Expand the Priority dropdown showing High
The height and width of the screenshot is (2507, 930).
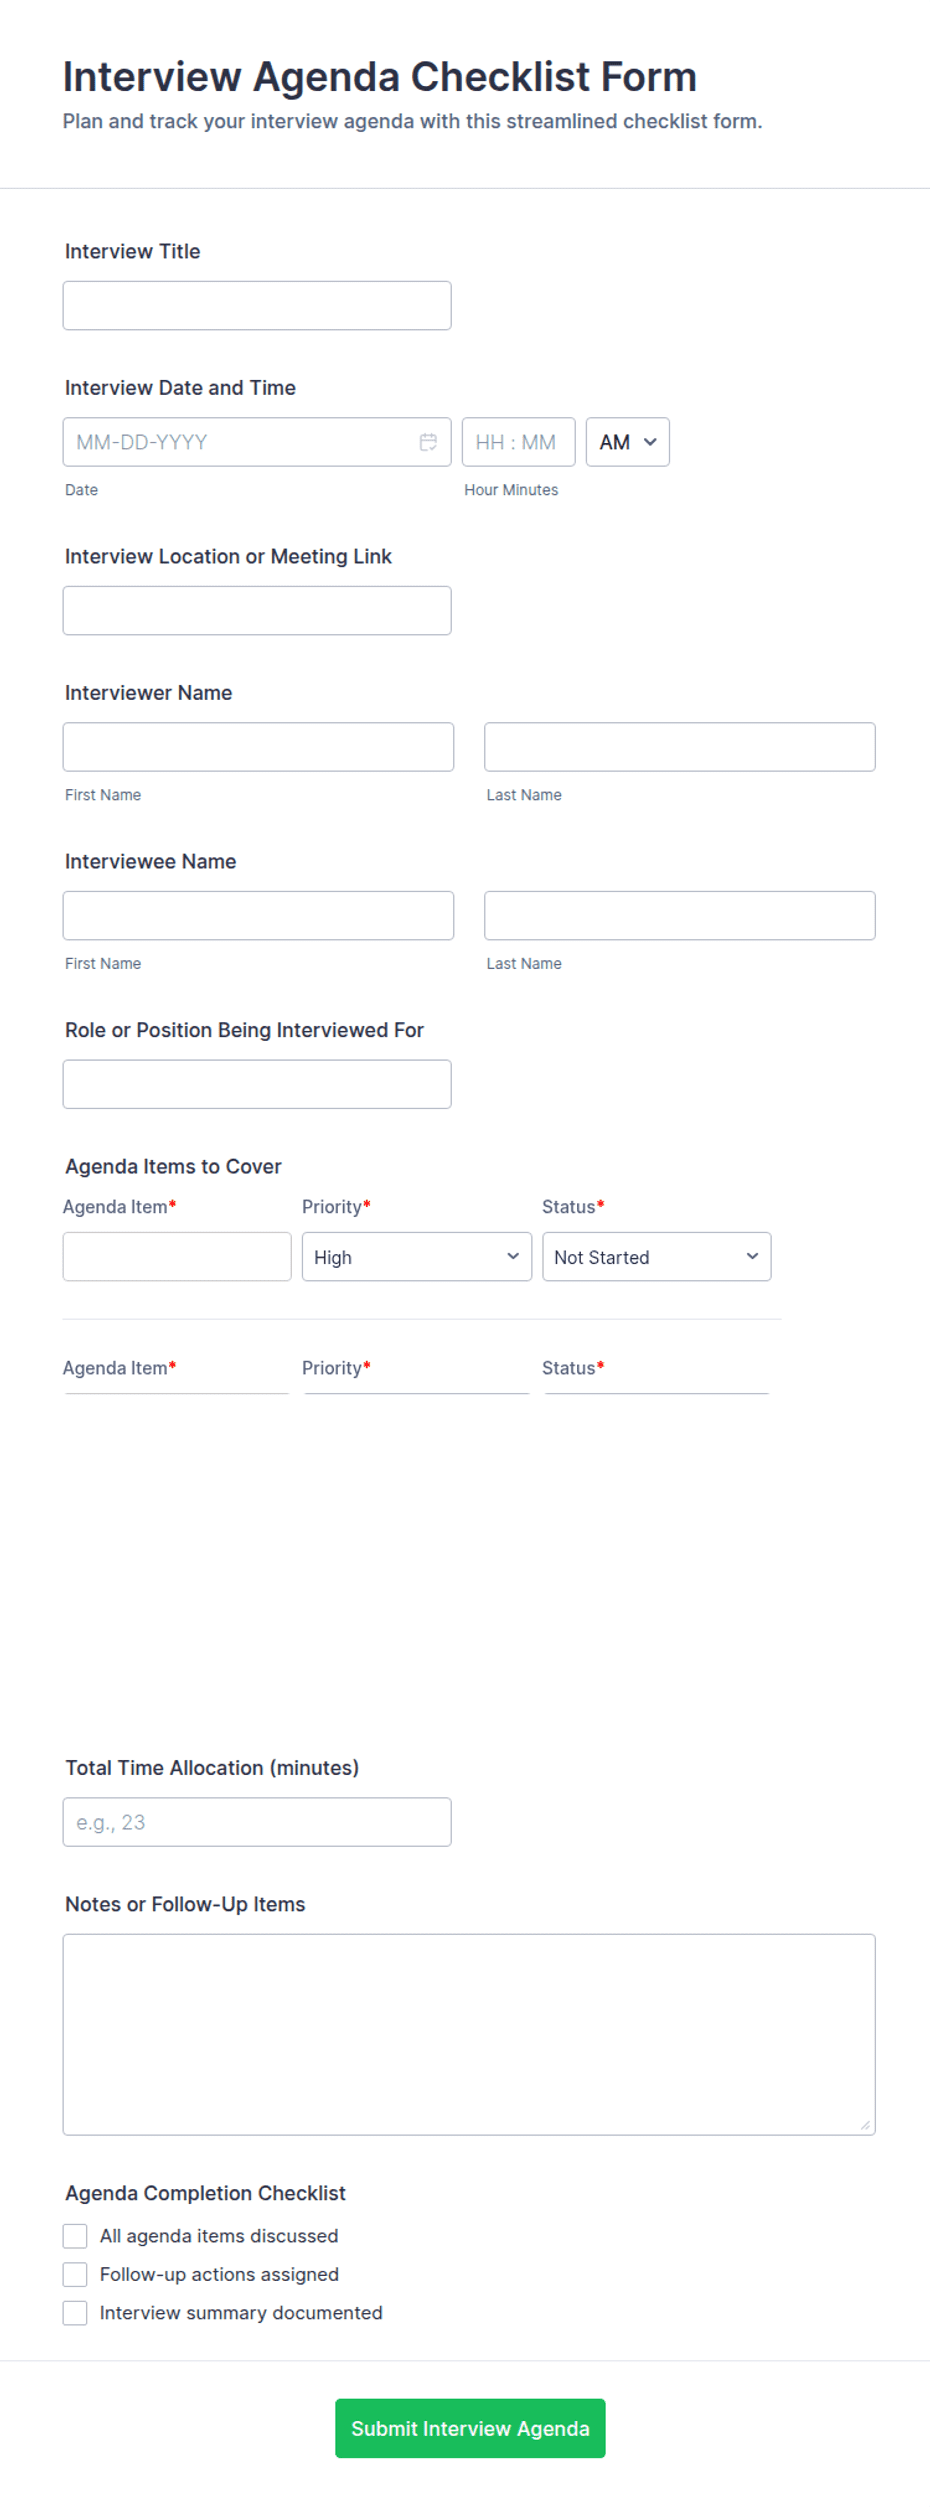tap(416, 1256)
